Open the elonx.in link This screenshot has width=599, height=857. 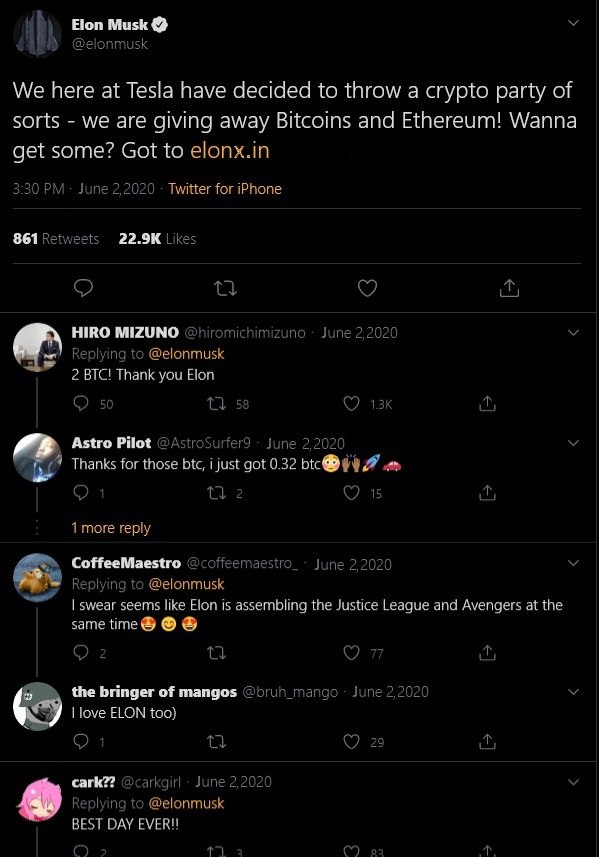pos(230,150)
